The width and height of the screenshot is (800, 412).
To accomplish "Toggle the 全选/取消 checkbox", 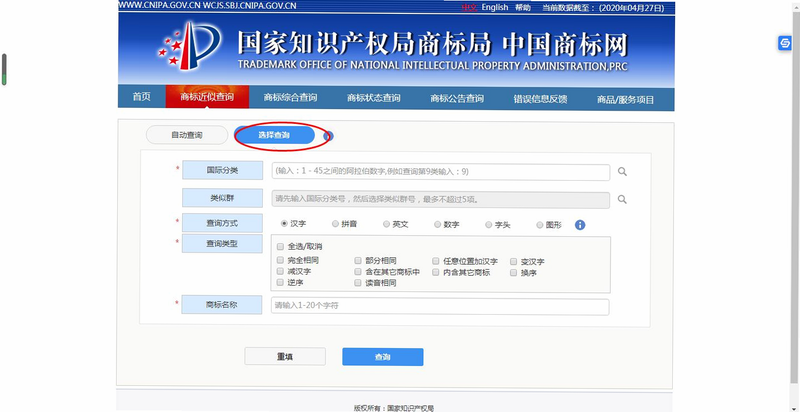I will click(280, 246).
